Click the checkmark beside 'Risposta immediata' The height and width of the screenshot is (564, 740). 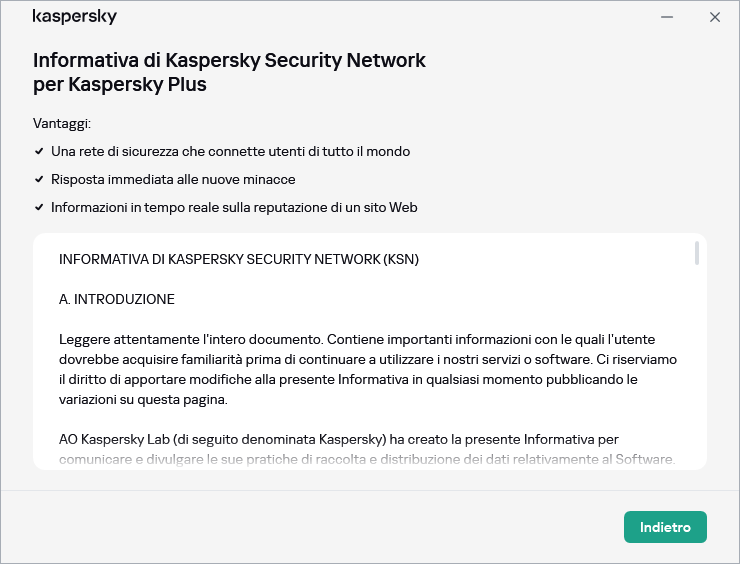coord(39,180)
